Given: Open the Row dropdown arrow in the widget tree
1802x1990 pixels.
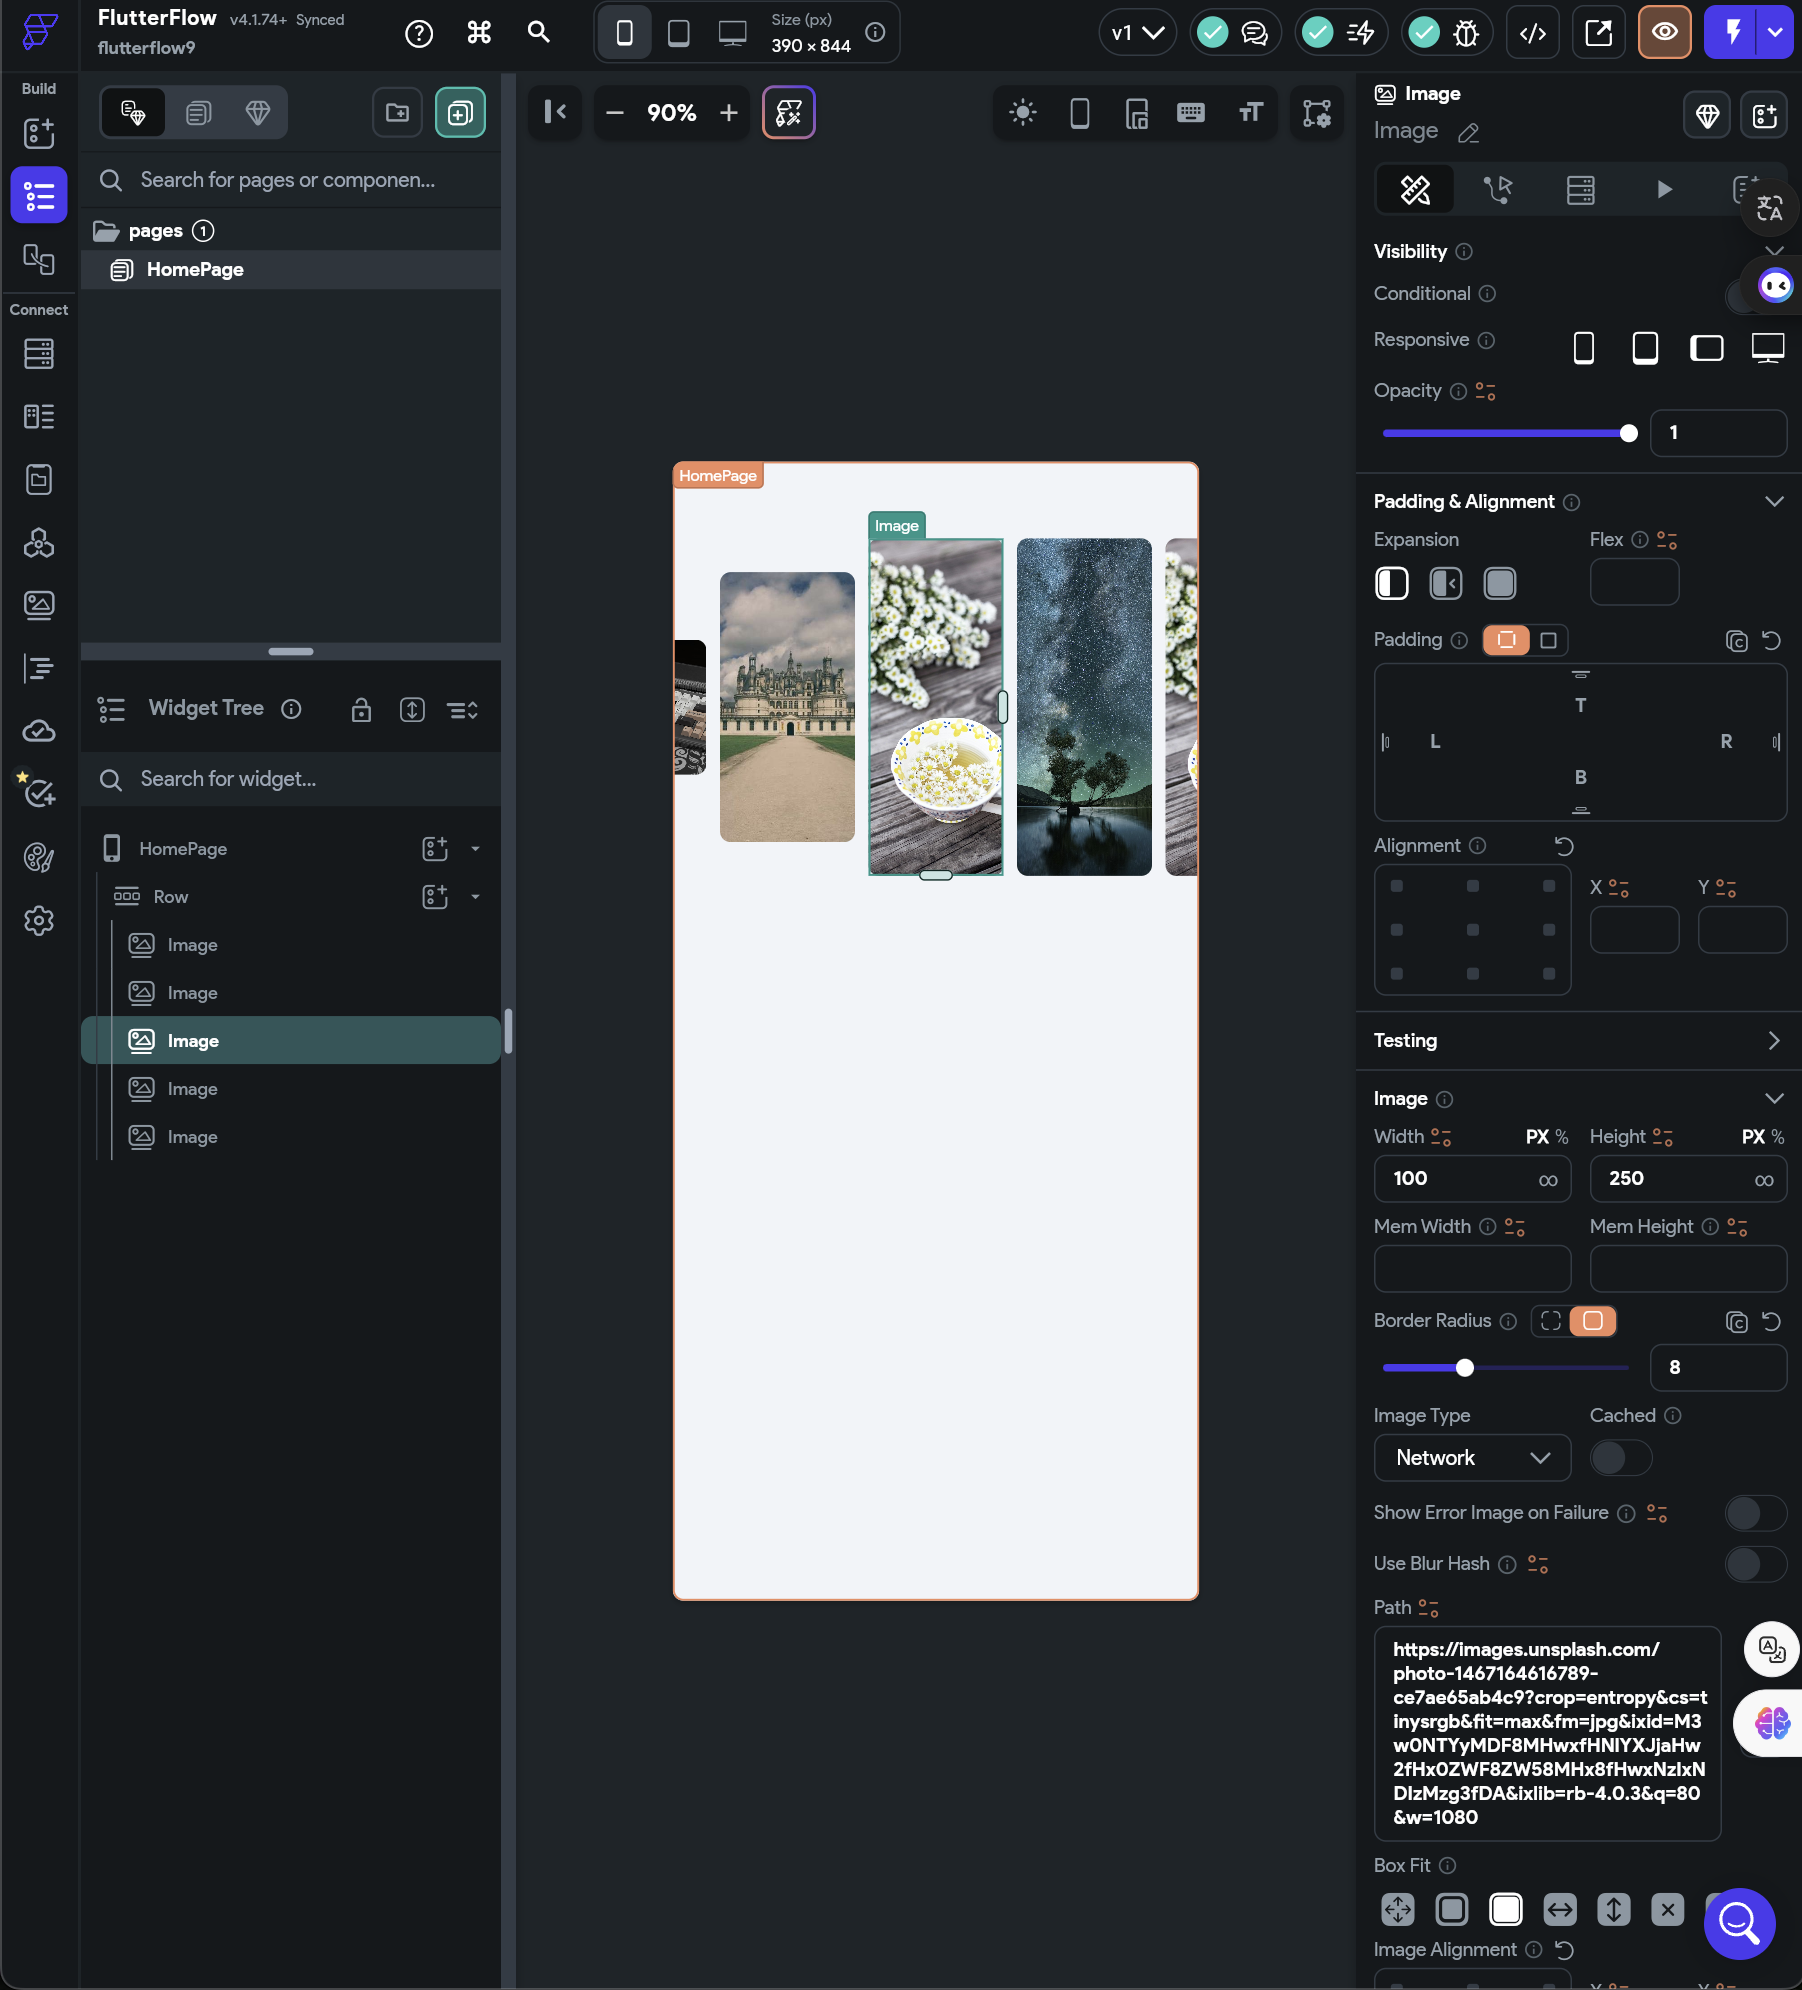Looking at the screenshot, I should point(475,897).
